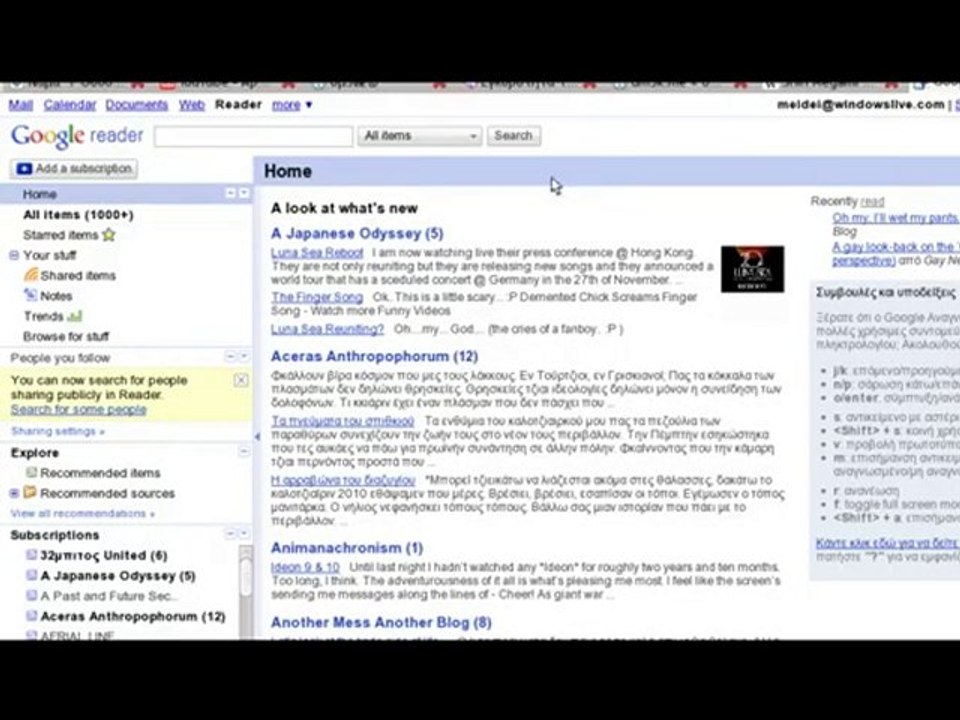Open the more menu
This screenshot has height=720, width=960.
(292, 105)
